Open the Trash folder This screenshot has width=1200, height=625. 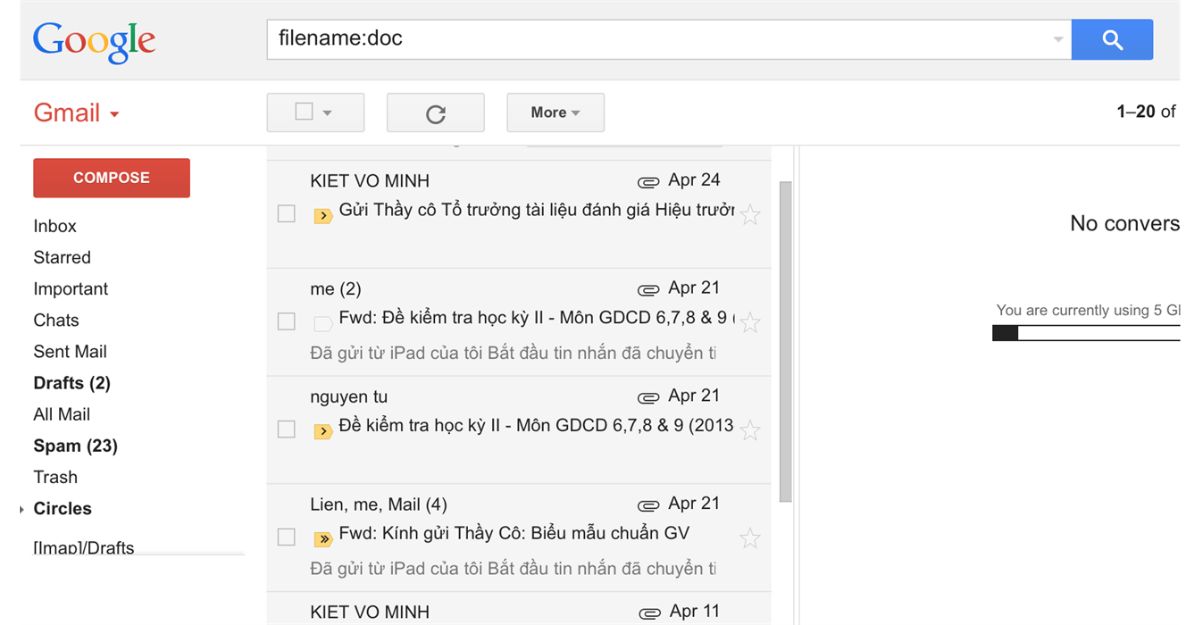(x=55, y=477)
